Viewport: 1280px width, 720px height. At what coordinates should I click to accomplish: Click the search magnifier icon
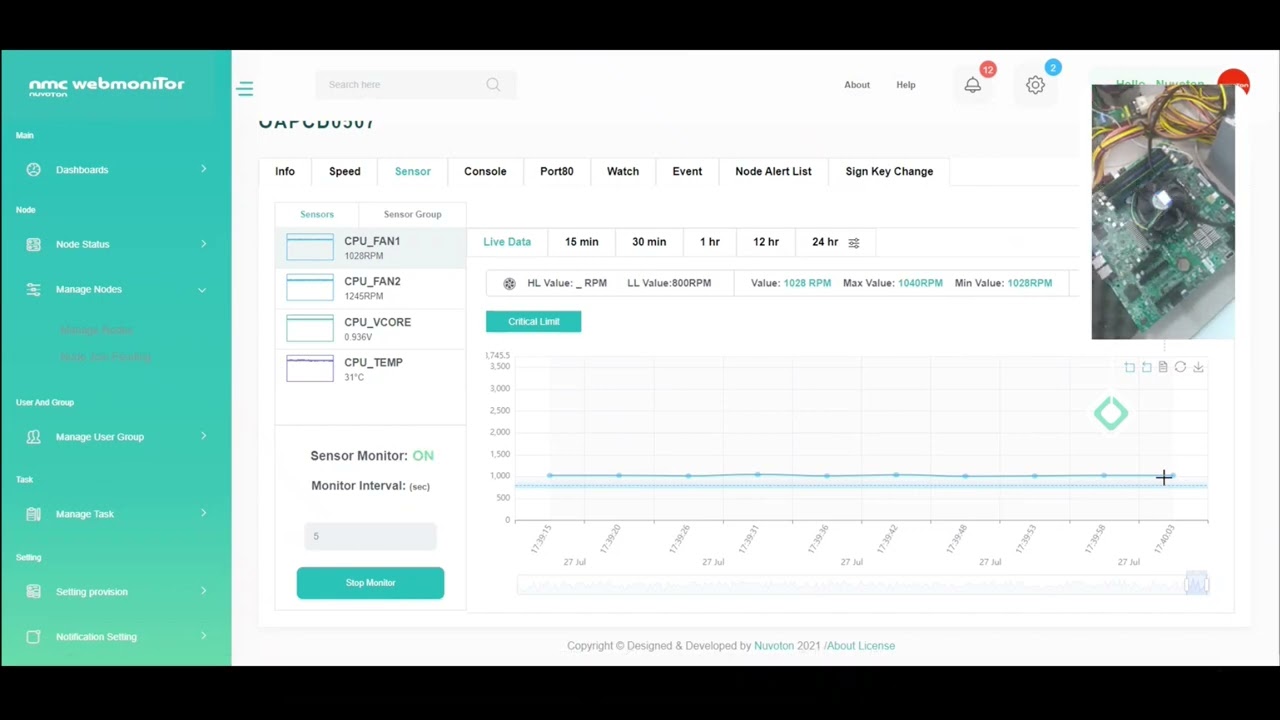point(493,85)
